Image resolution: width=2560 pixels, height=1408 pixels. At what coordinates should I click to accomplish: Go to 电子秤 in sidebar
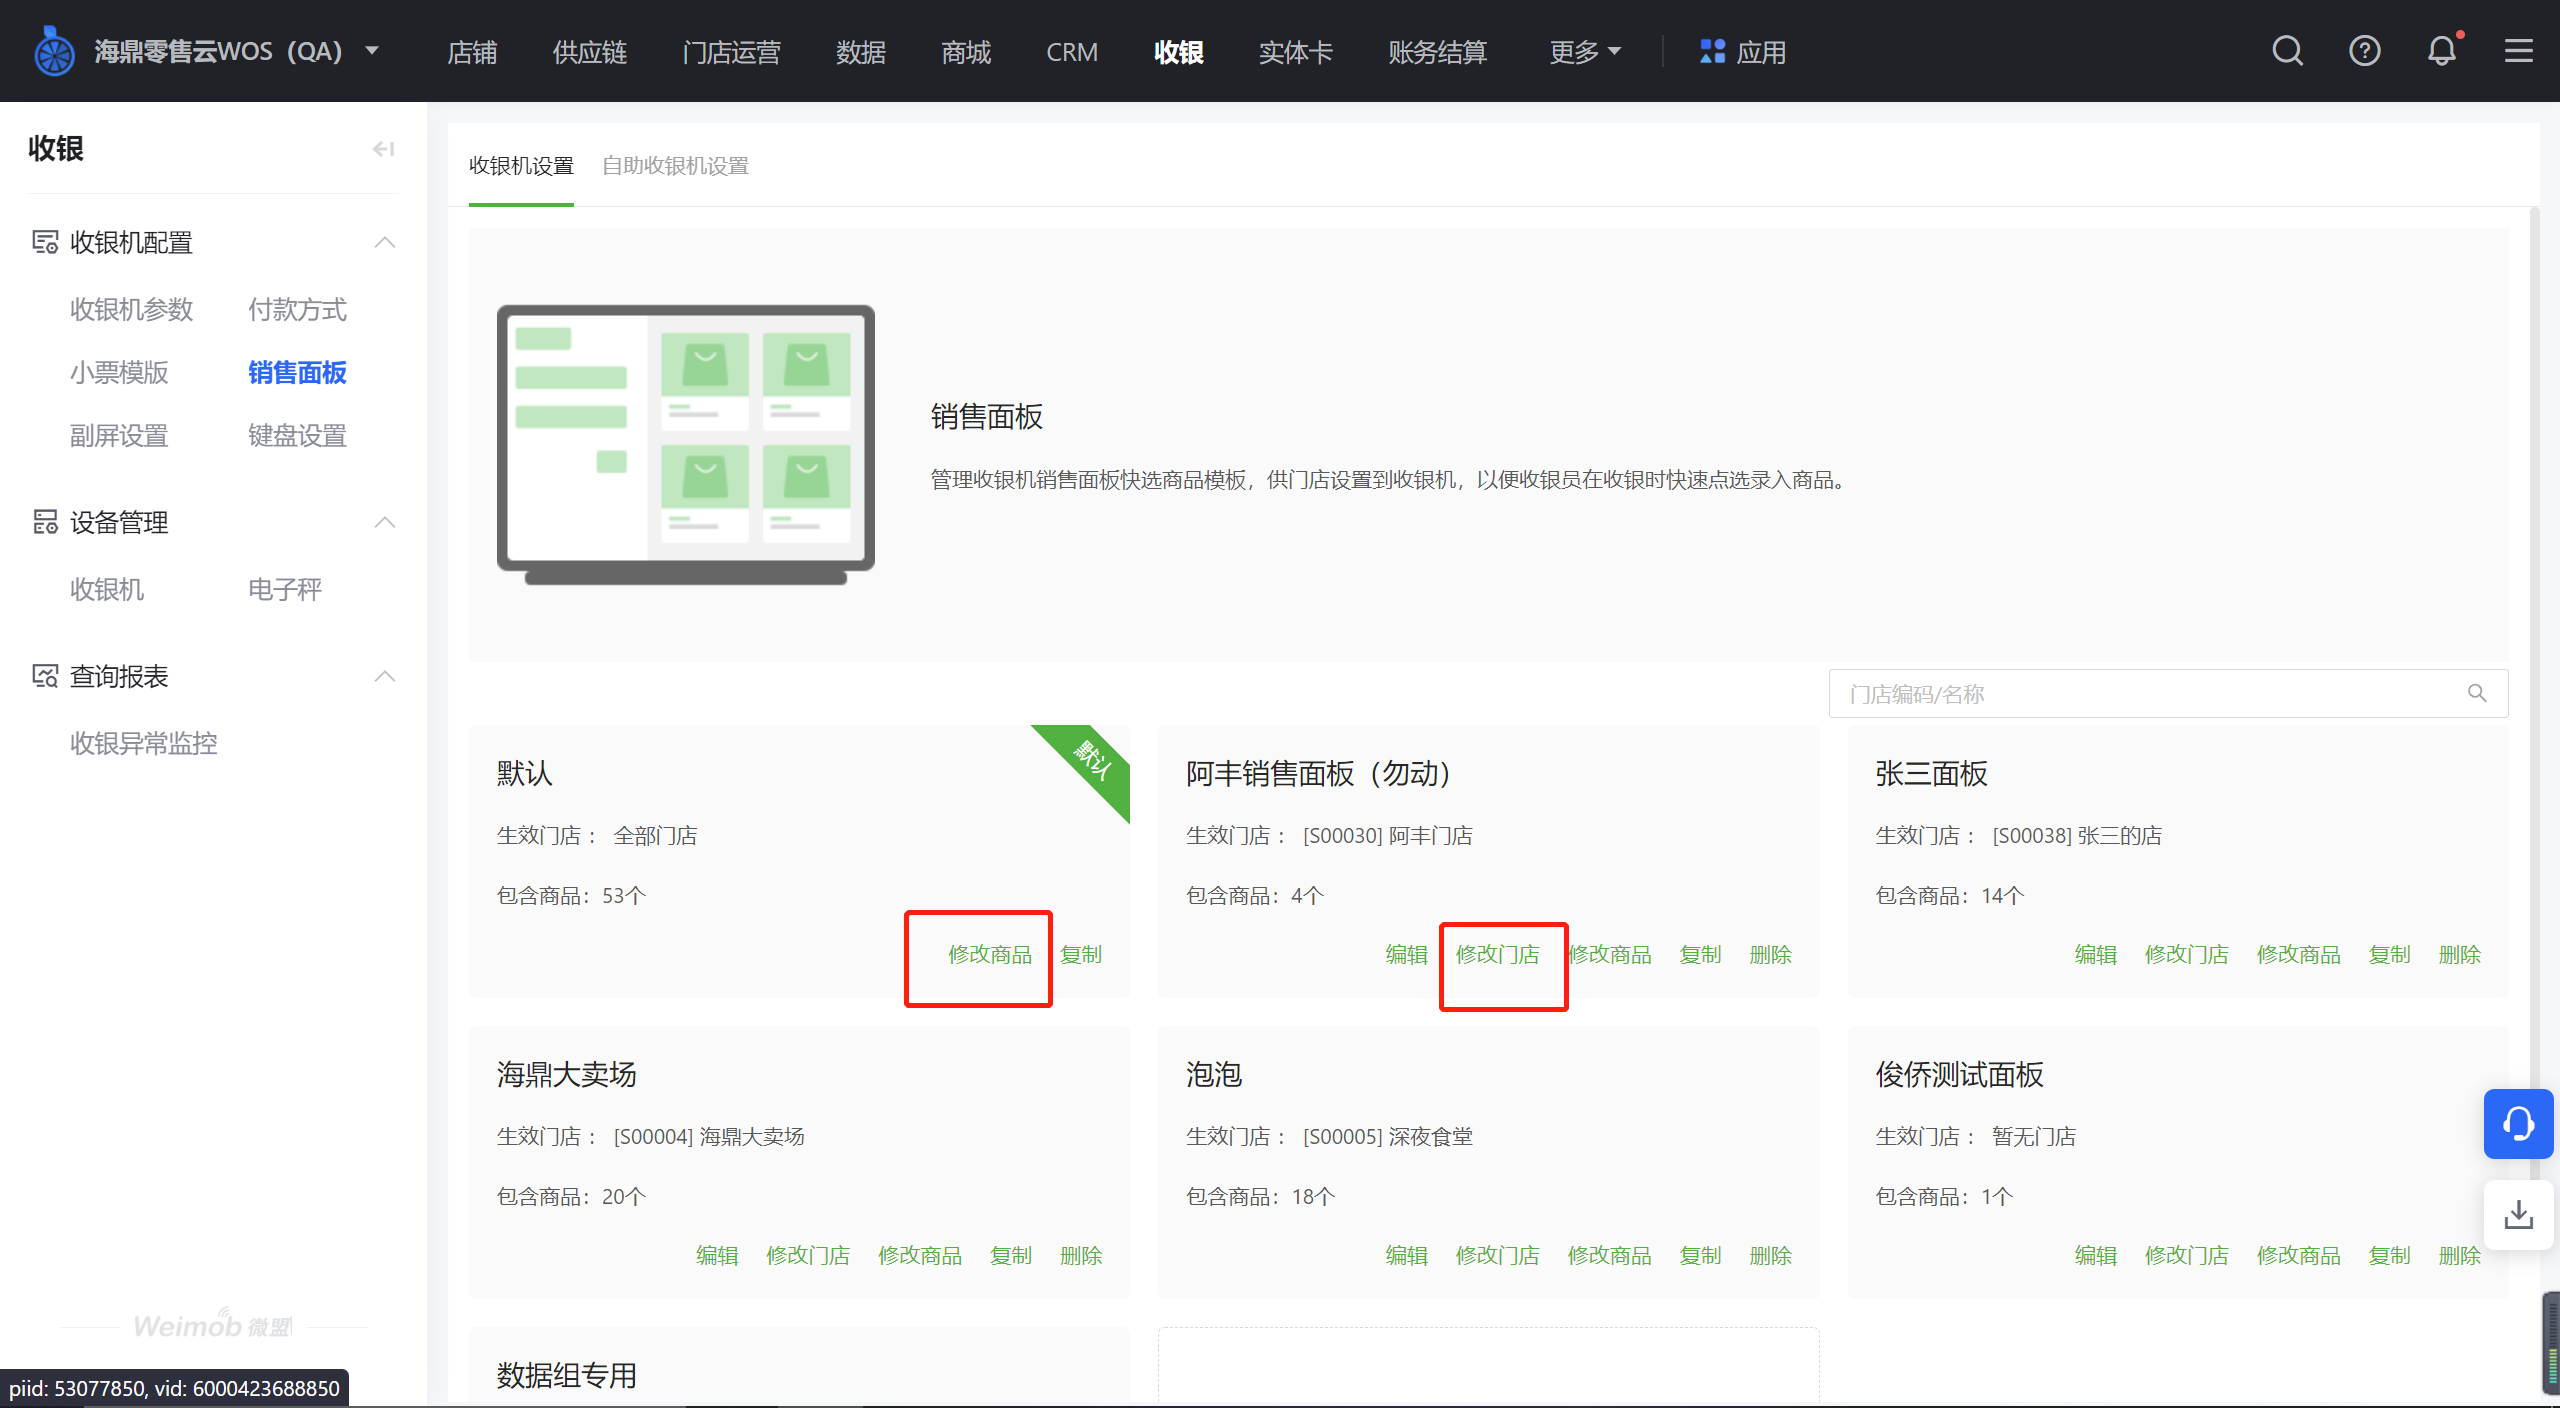(285, 590)
